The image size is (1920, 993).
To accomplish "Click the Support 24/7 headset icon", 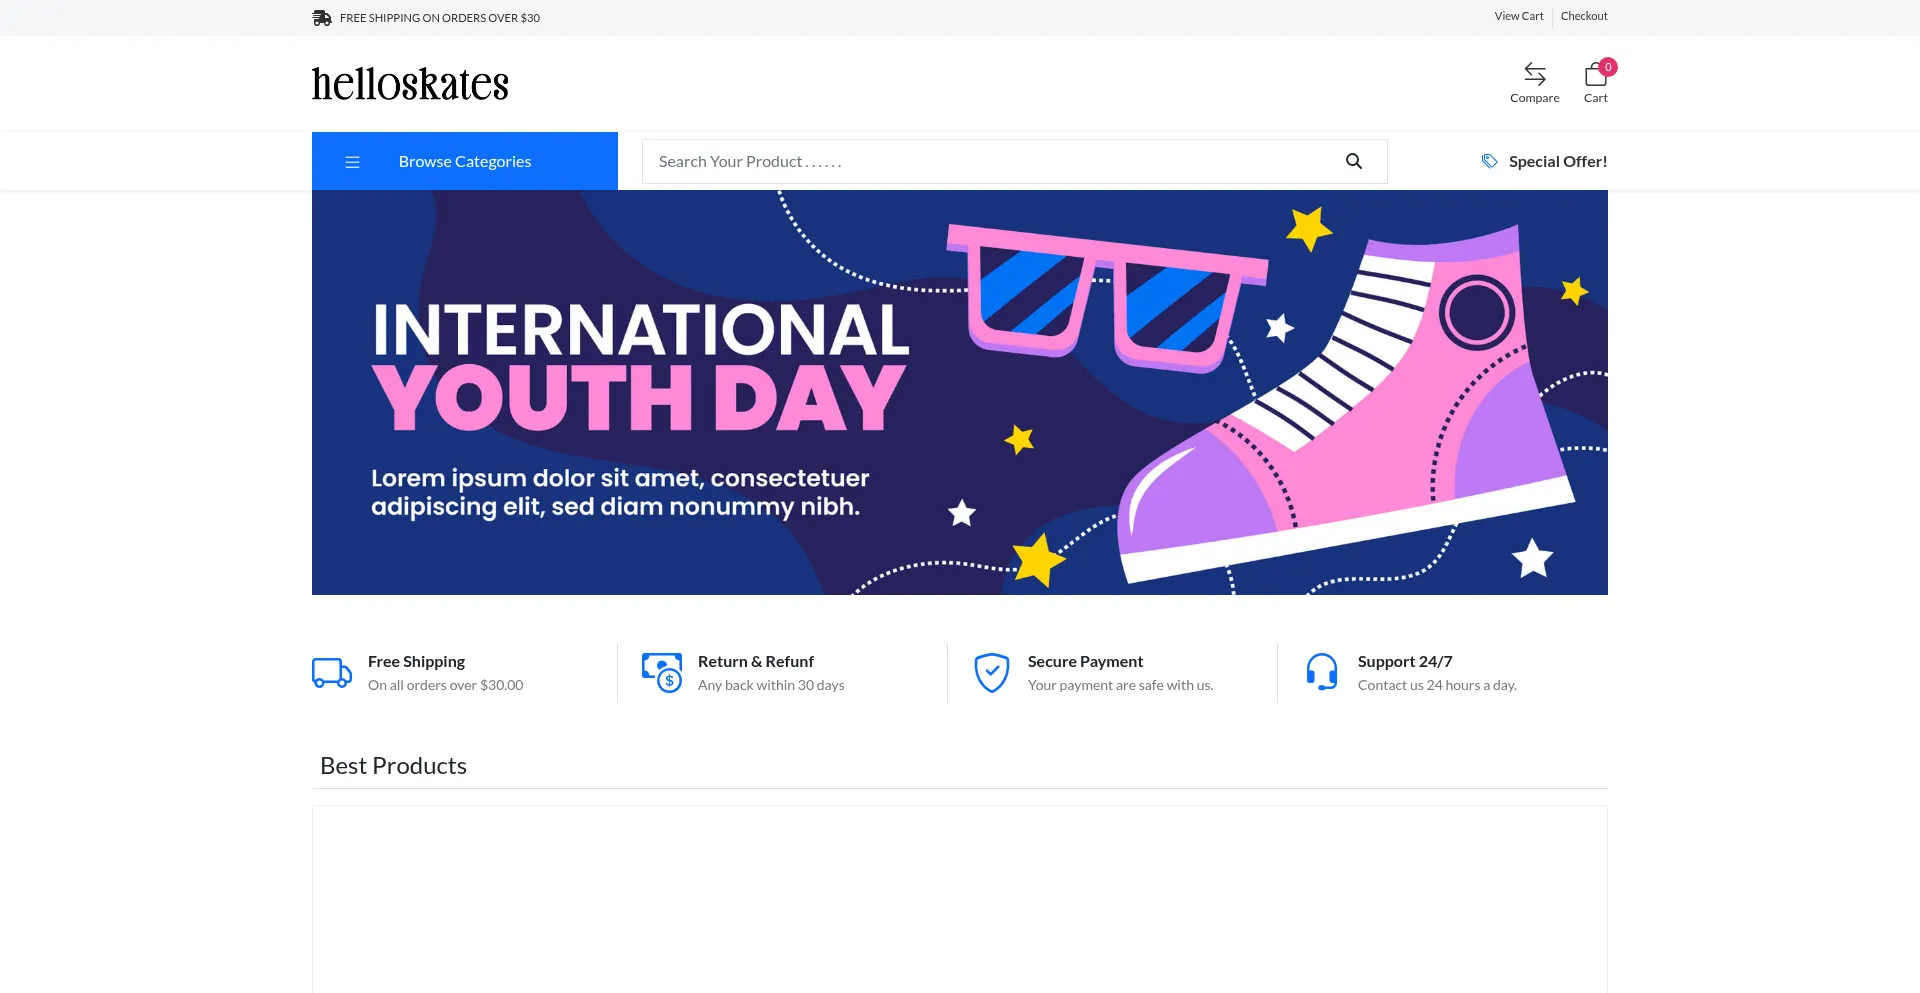I will click(1321, 673).
